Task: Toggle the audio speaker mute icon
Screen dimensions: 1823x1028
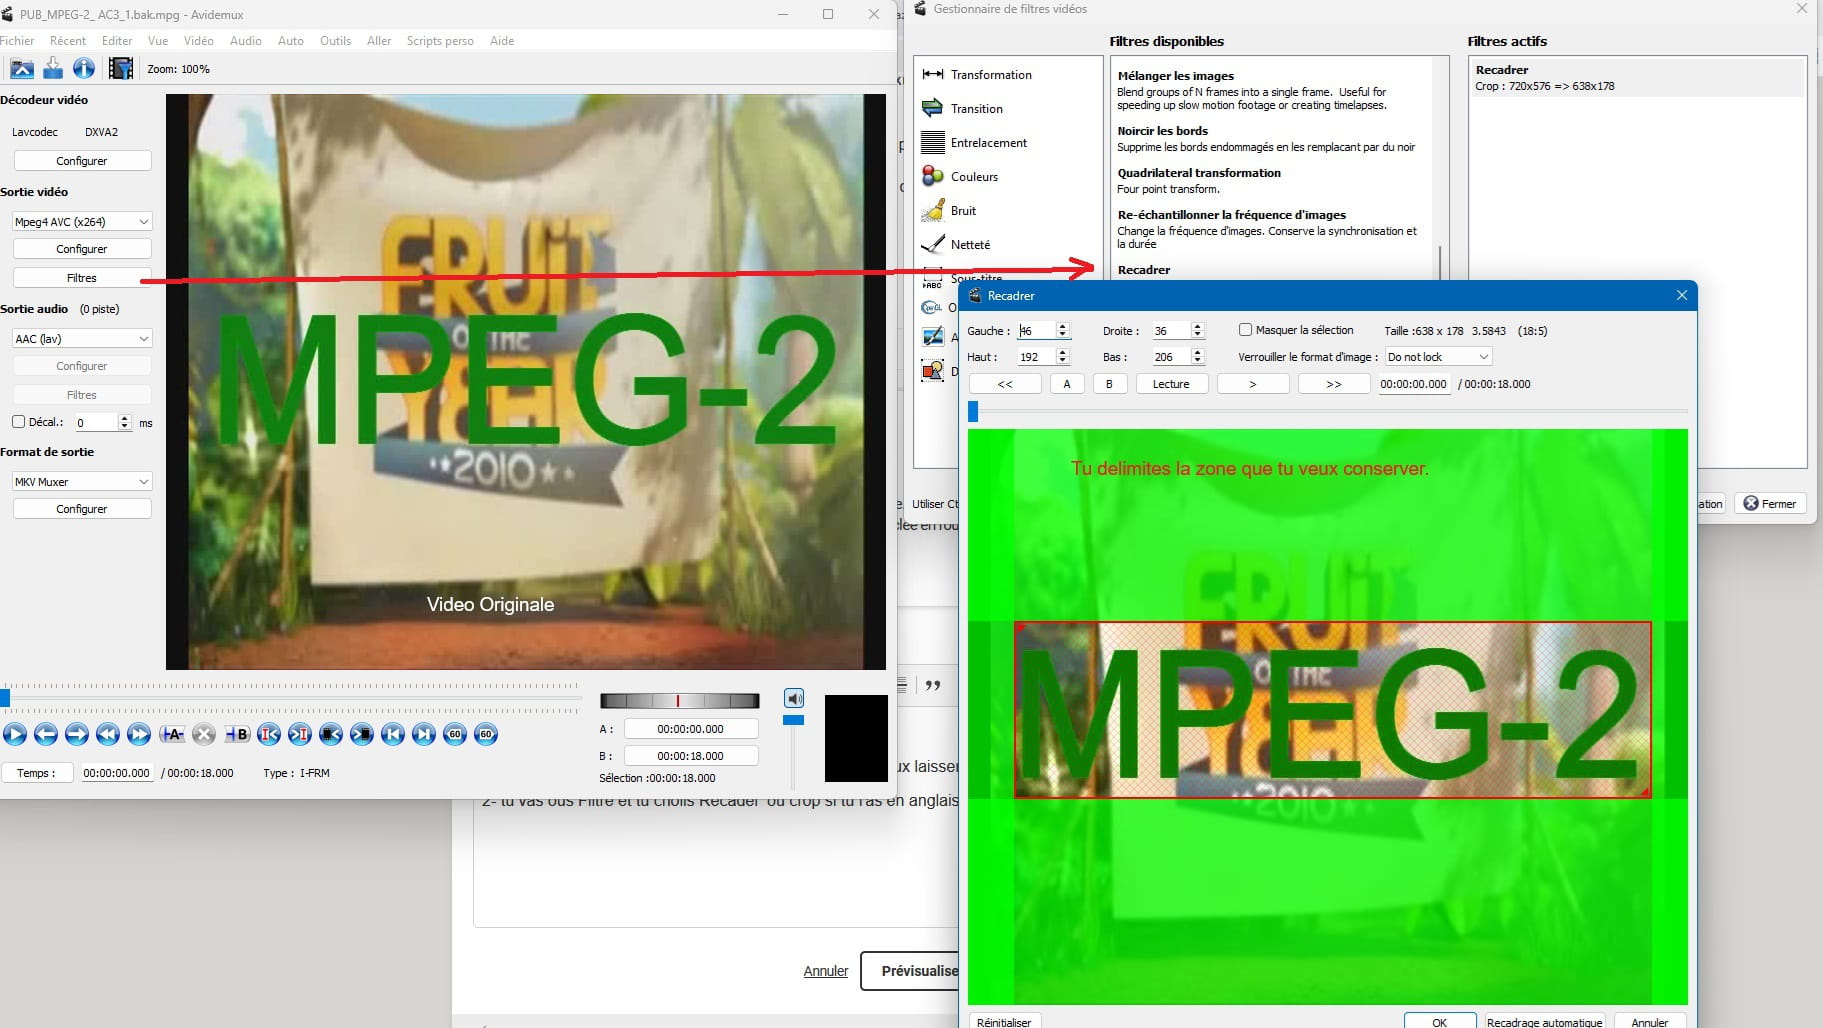Action: [x=794, y=698]
